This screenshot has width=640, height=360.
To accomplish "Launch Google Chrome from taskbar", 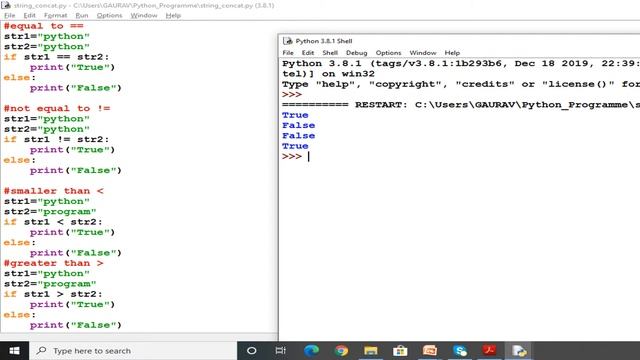I will pos(341,351).
